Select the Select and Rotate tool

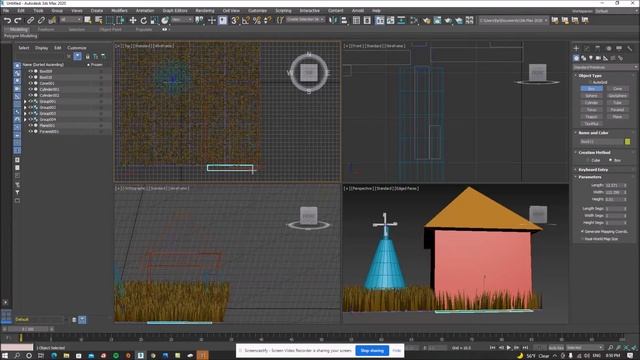144,20
